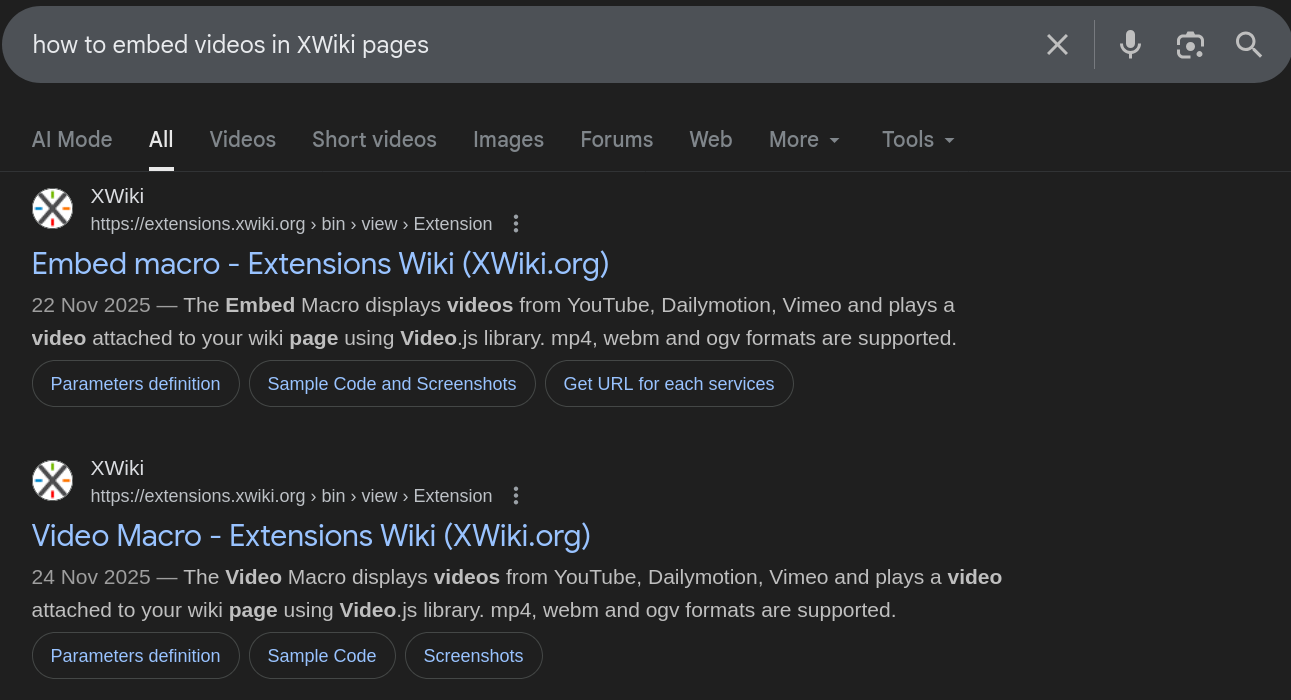Expand the Tools dropdown
Viewport: 1291px width, 700px height.
point(919,139)
